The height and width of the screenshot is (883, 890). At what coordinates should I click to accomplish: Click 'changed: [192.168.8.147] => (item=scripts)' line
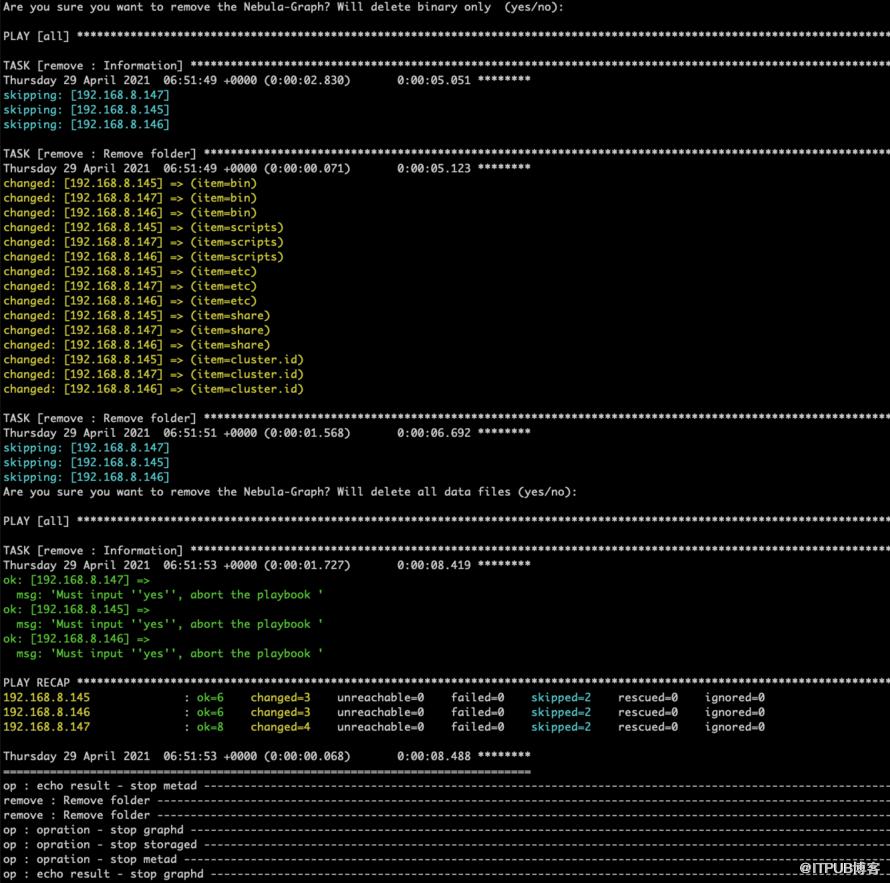click(143, 242)
